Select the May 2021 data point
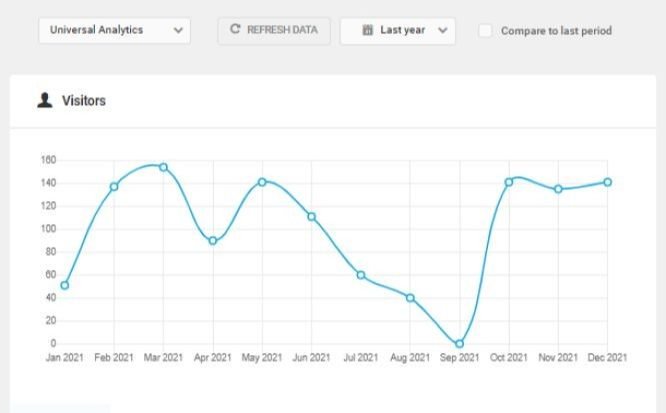This screenshot has width=666, height=413. click(262, 182)
